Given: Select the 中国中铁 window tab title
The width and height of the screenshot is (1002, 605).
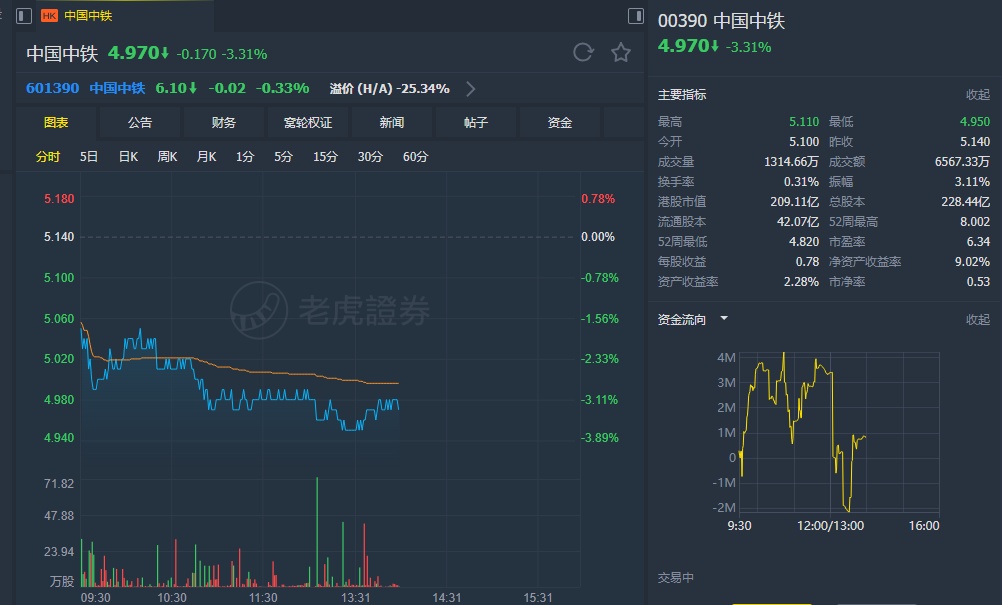Looking at the screenshot, I should point(88,15).
